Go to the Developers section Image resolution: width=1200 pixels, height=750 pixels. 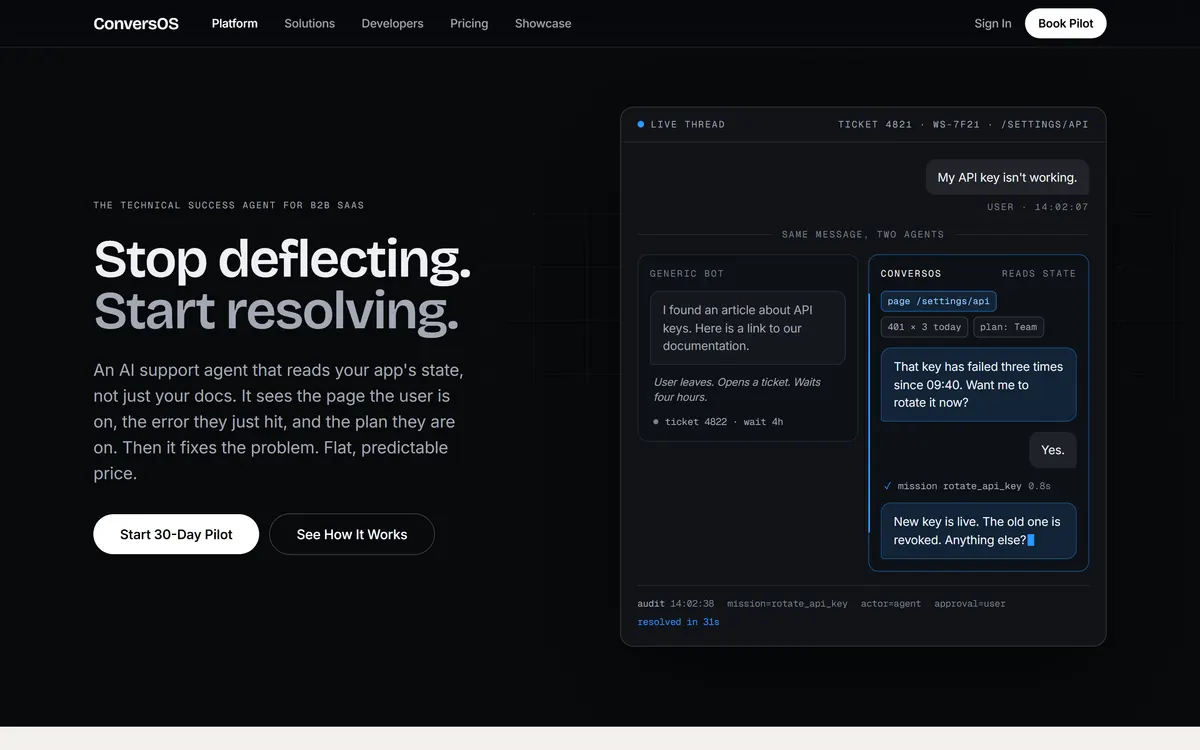[392, 23]
